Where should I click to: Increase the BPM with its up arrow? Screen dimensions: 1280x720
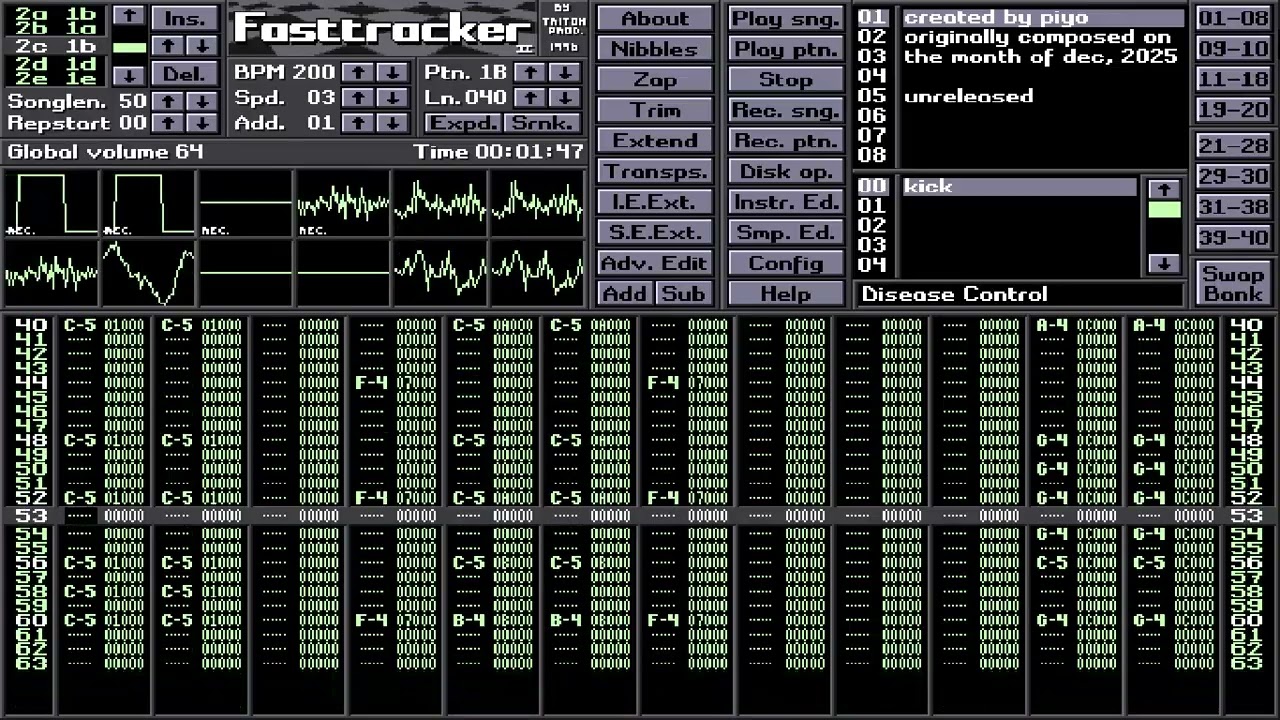click(x=358, y=72)
